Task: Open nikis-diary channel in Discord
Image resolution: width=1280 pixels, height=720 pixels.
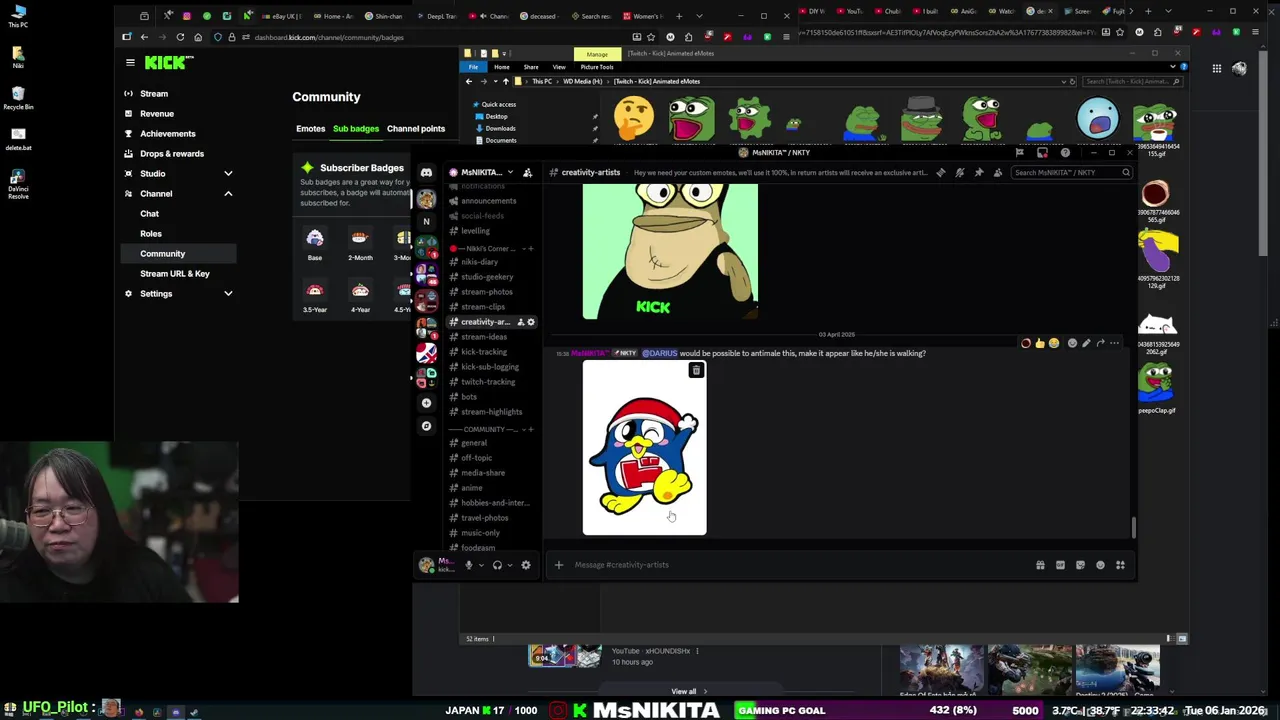Action: tap(479, 262)
